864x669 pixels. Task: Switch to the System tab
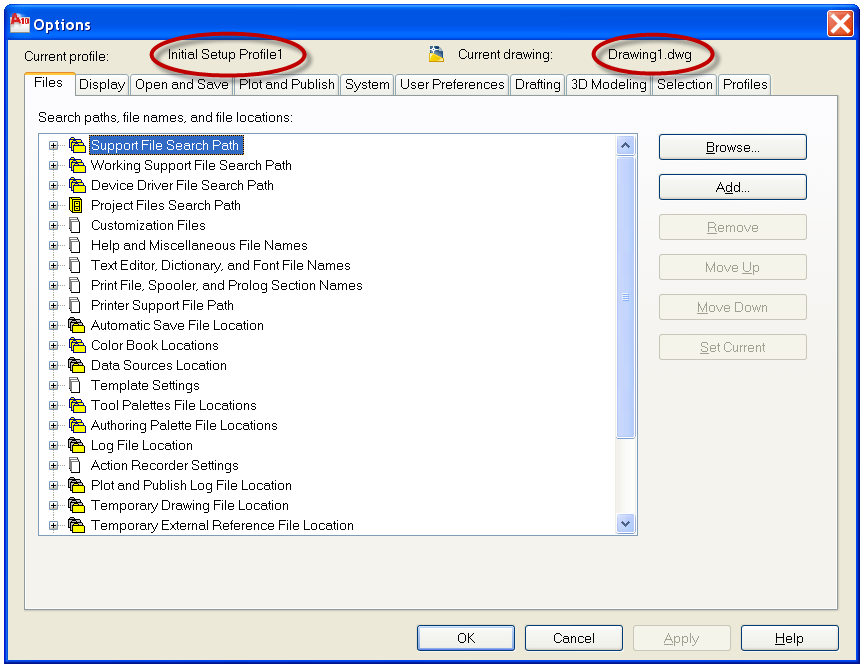click(x=367, y=85)
